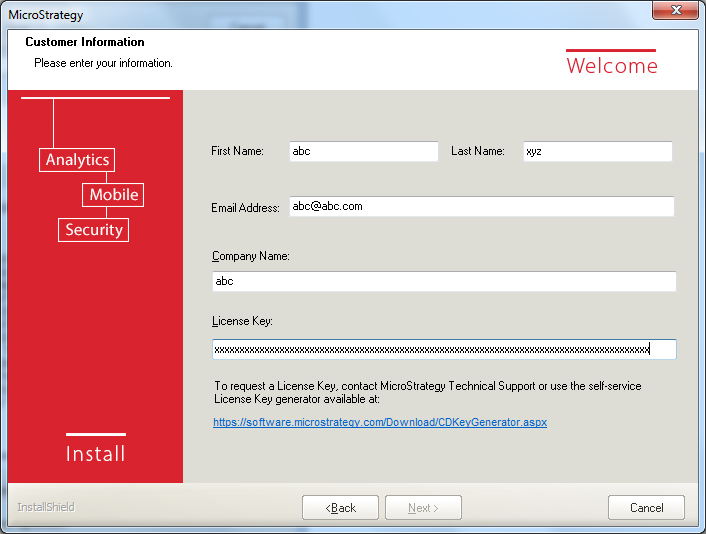Place cursor in the License Key field
This screenshot has width=706, height=534.
443,349
